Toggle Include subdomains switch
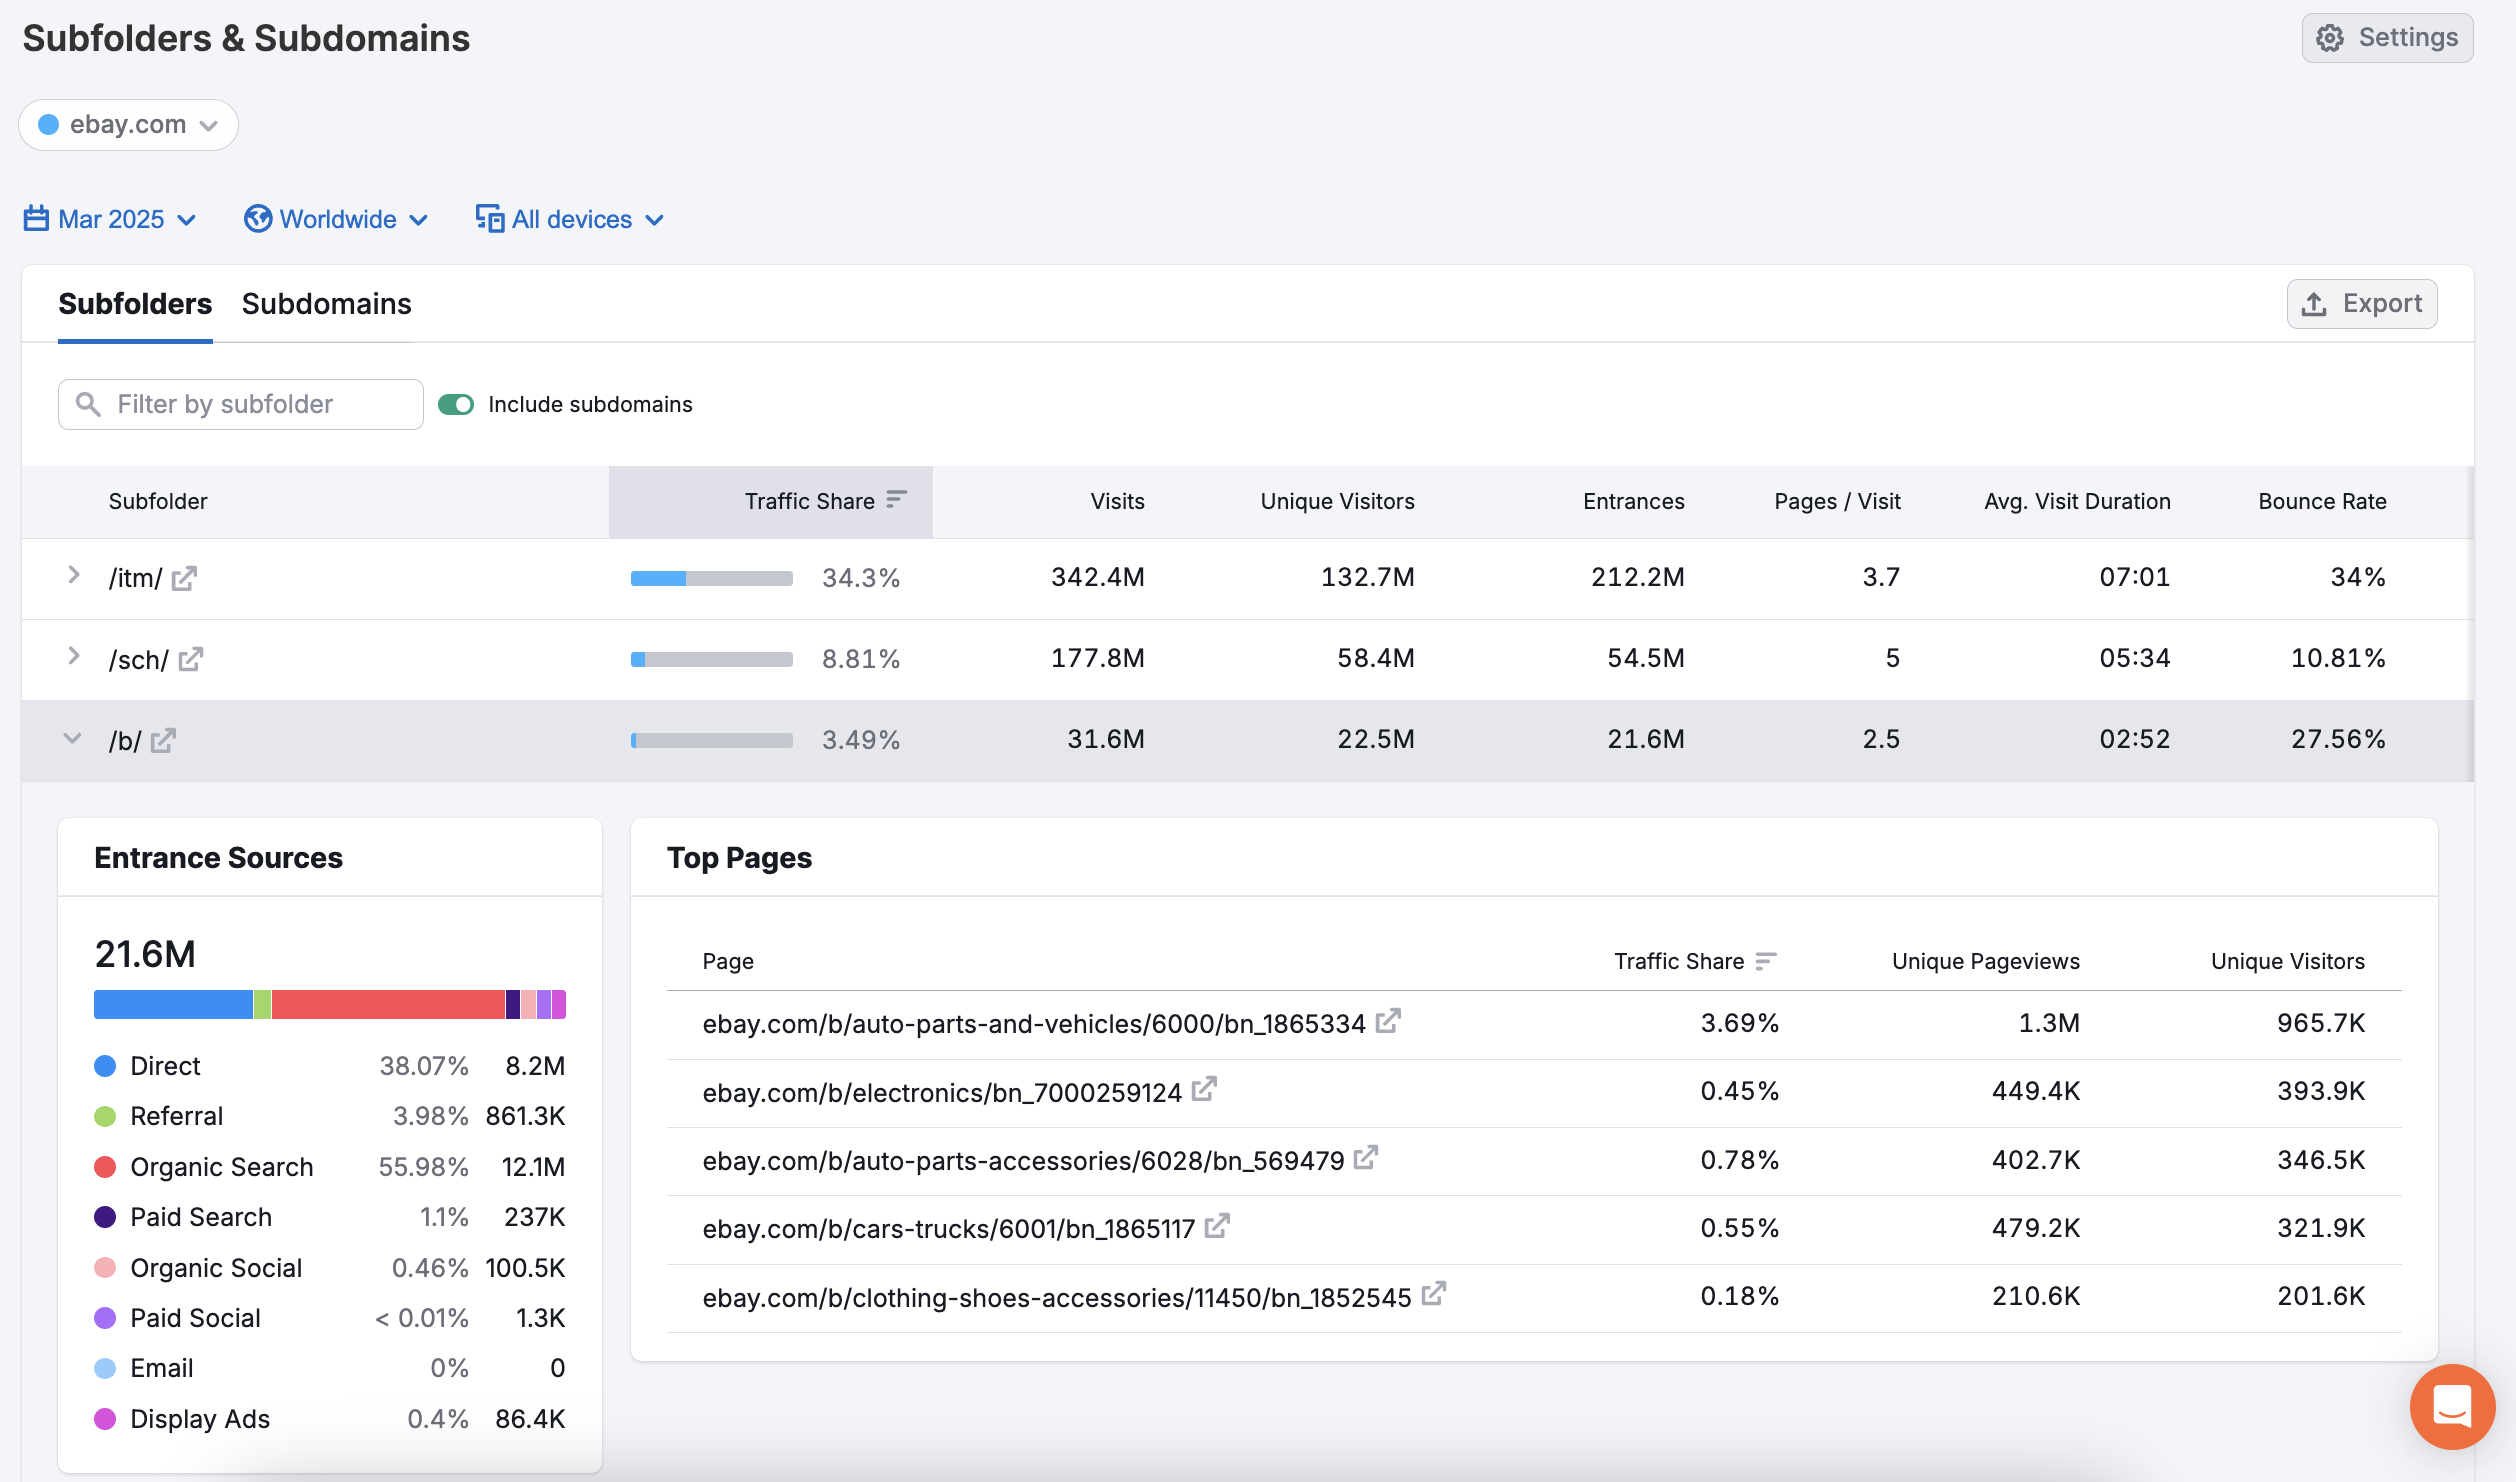2516x1482 pixels. 456,404
